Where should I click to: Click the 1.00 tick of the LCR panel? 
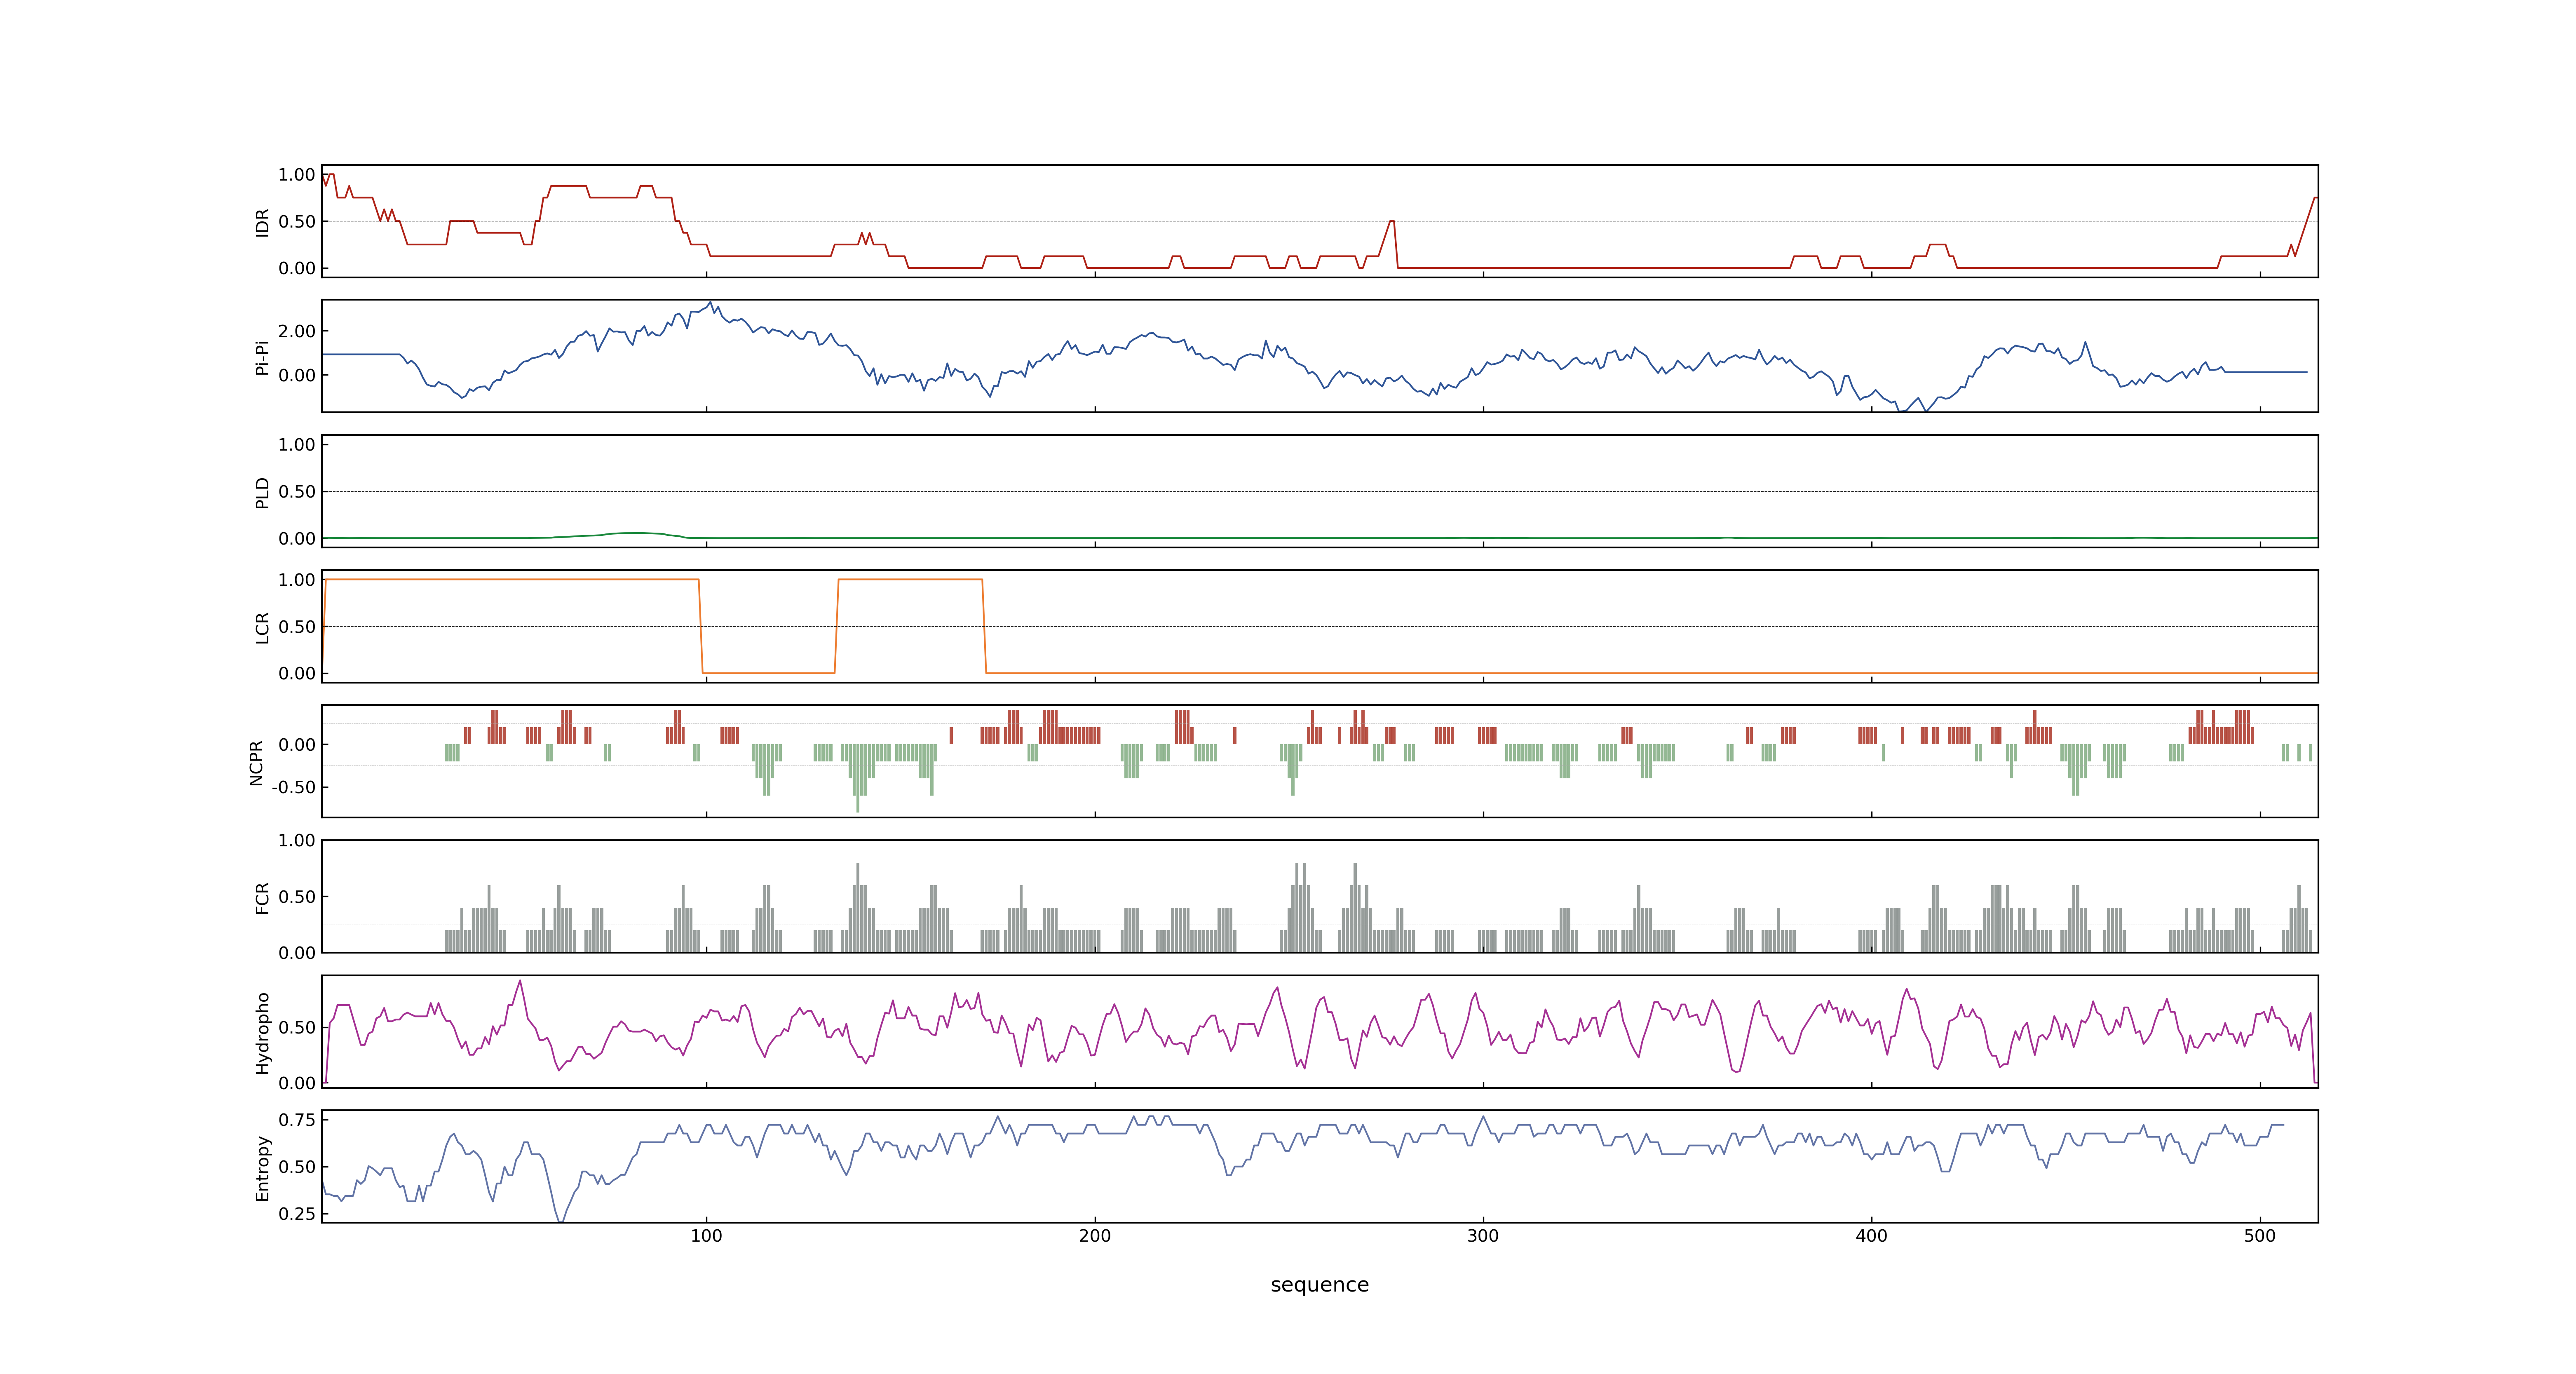click(x=297, y=580)
